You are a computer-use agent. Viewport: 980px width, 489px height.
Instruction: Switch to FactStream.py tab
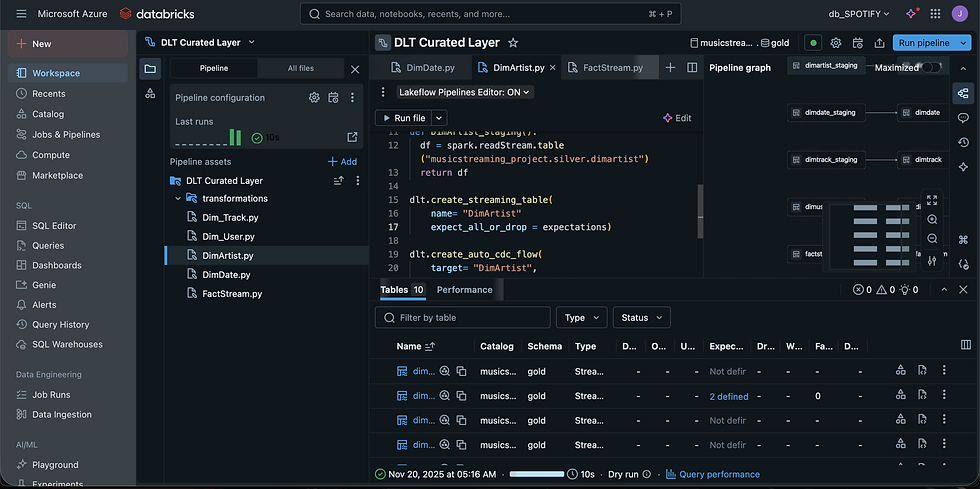coord(605,68)
